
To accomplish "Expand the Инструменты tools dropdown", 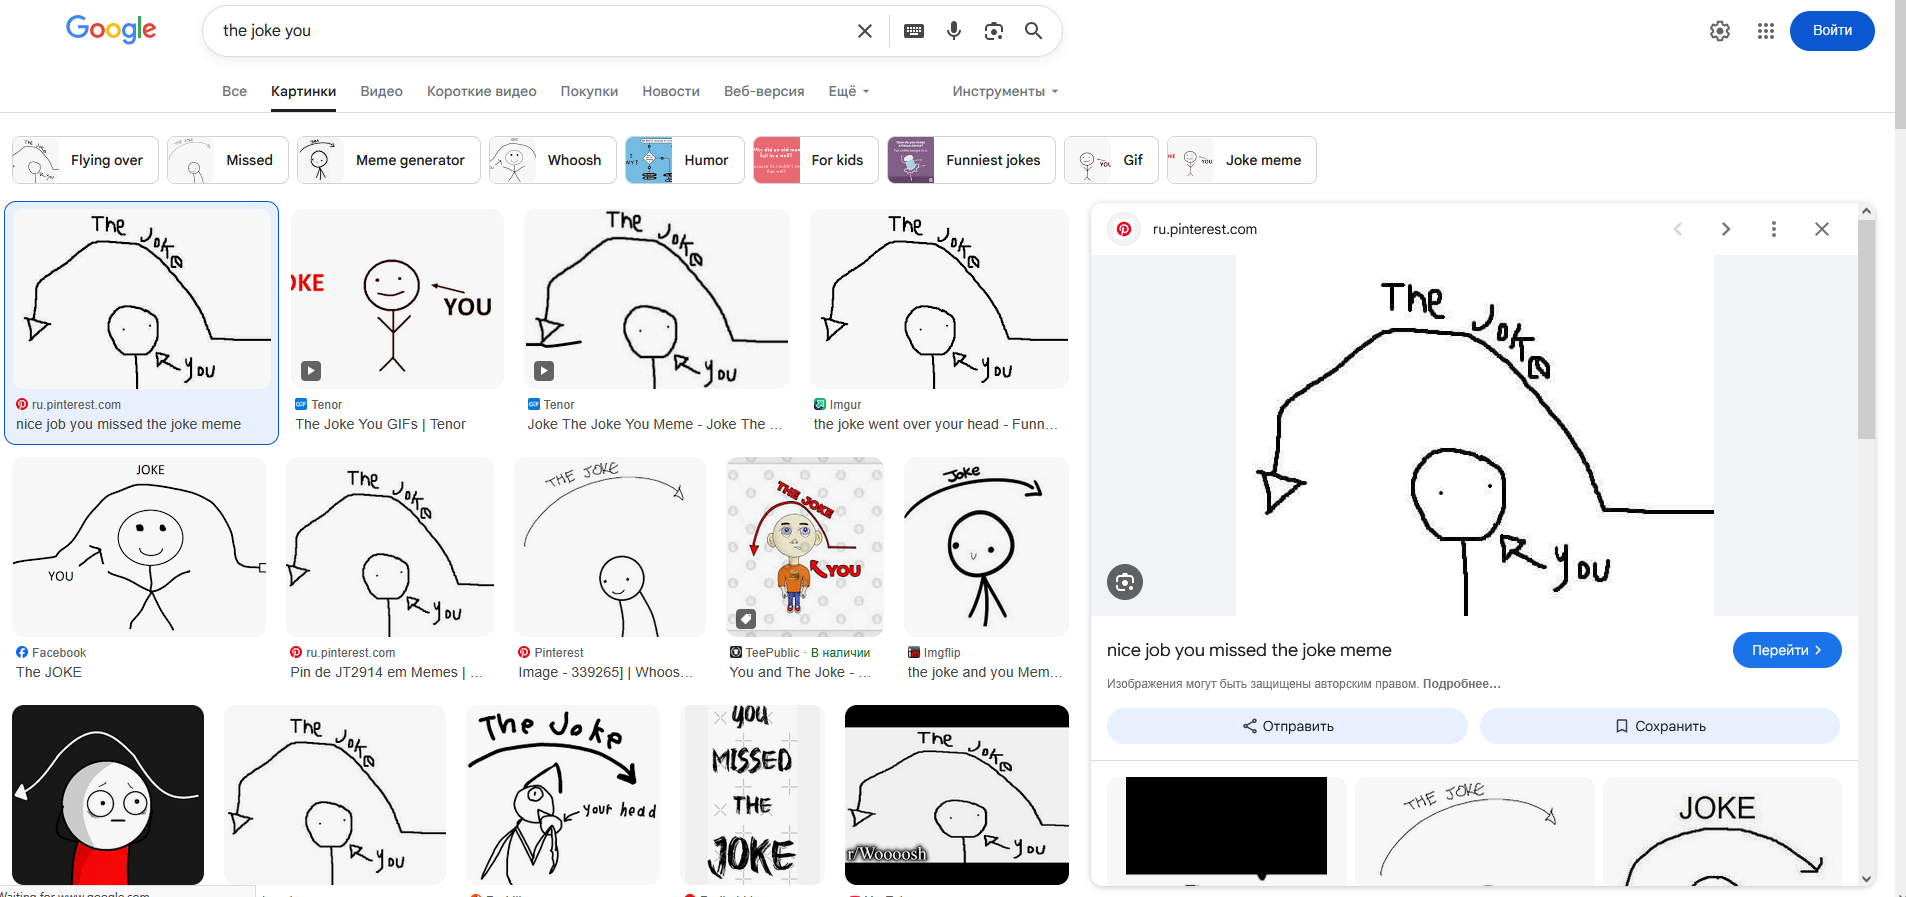I will coord(1005,91).
